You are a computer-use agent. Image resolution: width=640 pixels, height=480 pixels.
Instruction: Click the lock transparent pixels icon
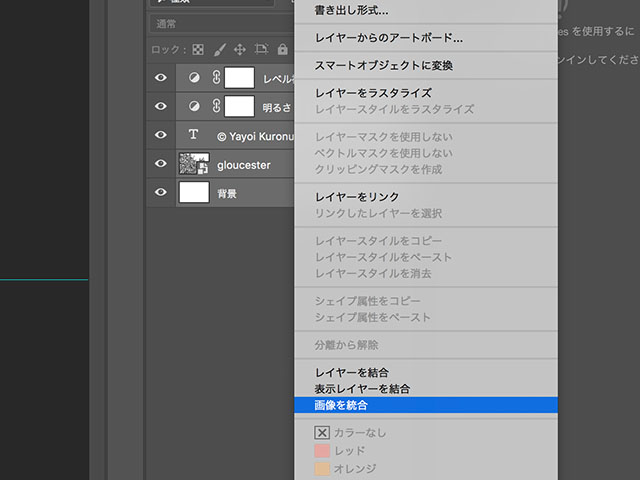click(198, 50)
